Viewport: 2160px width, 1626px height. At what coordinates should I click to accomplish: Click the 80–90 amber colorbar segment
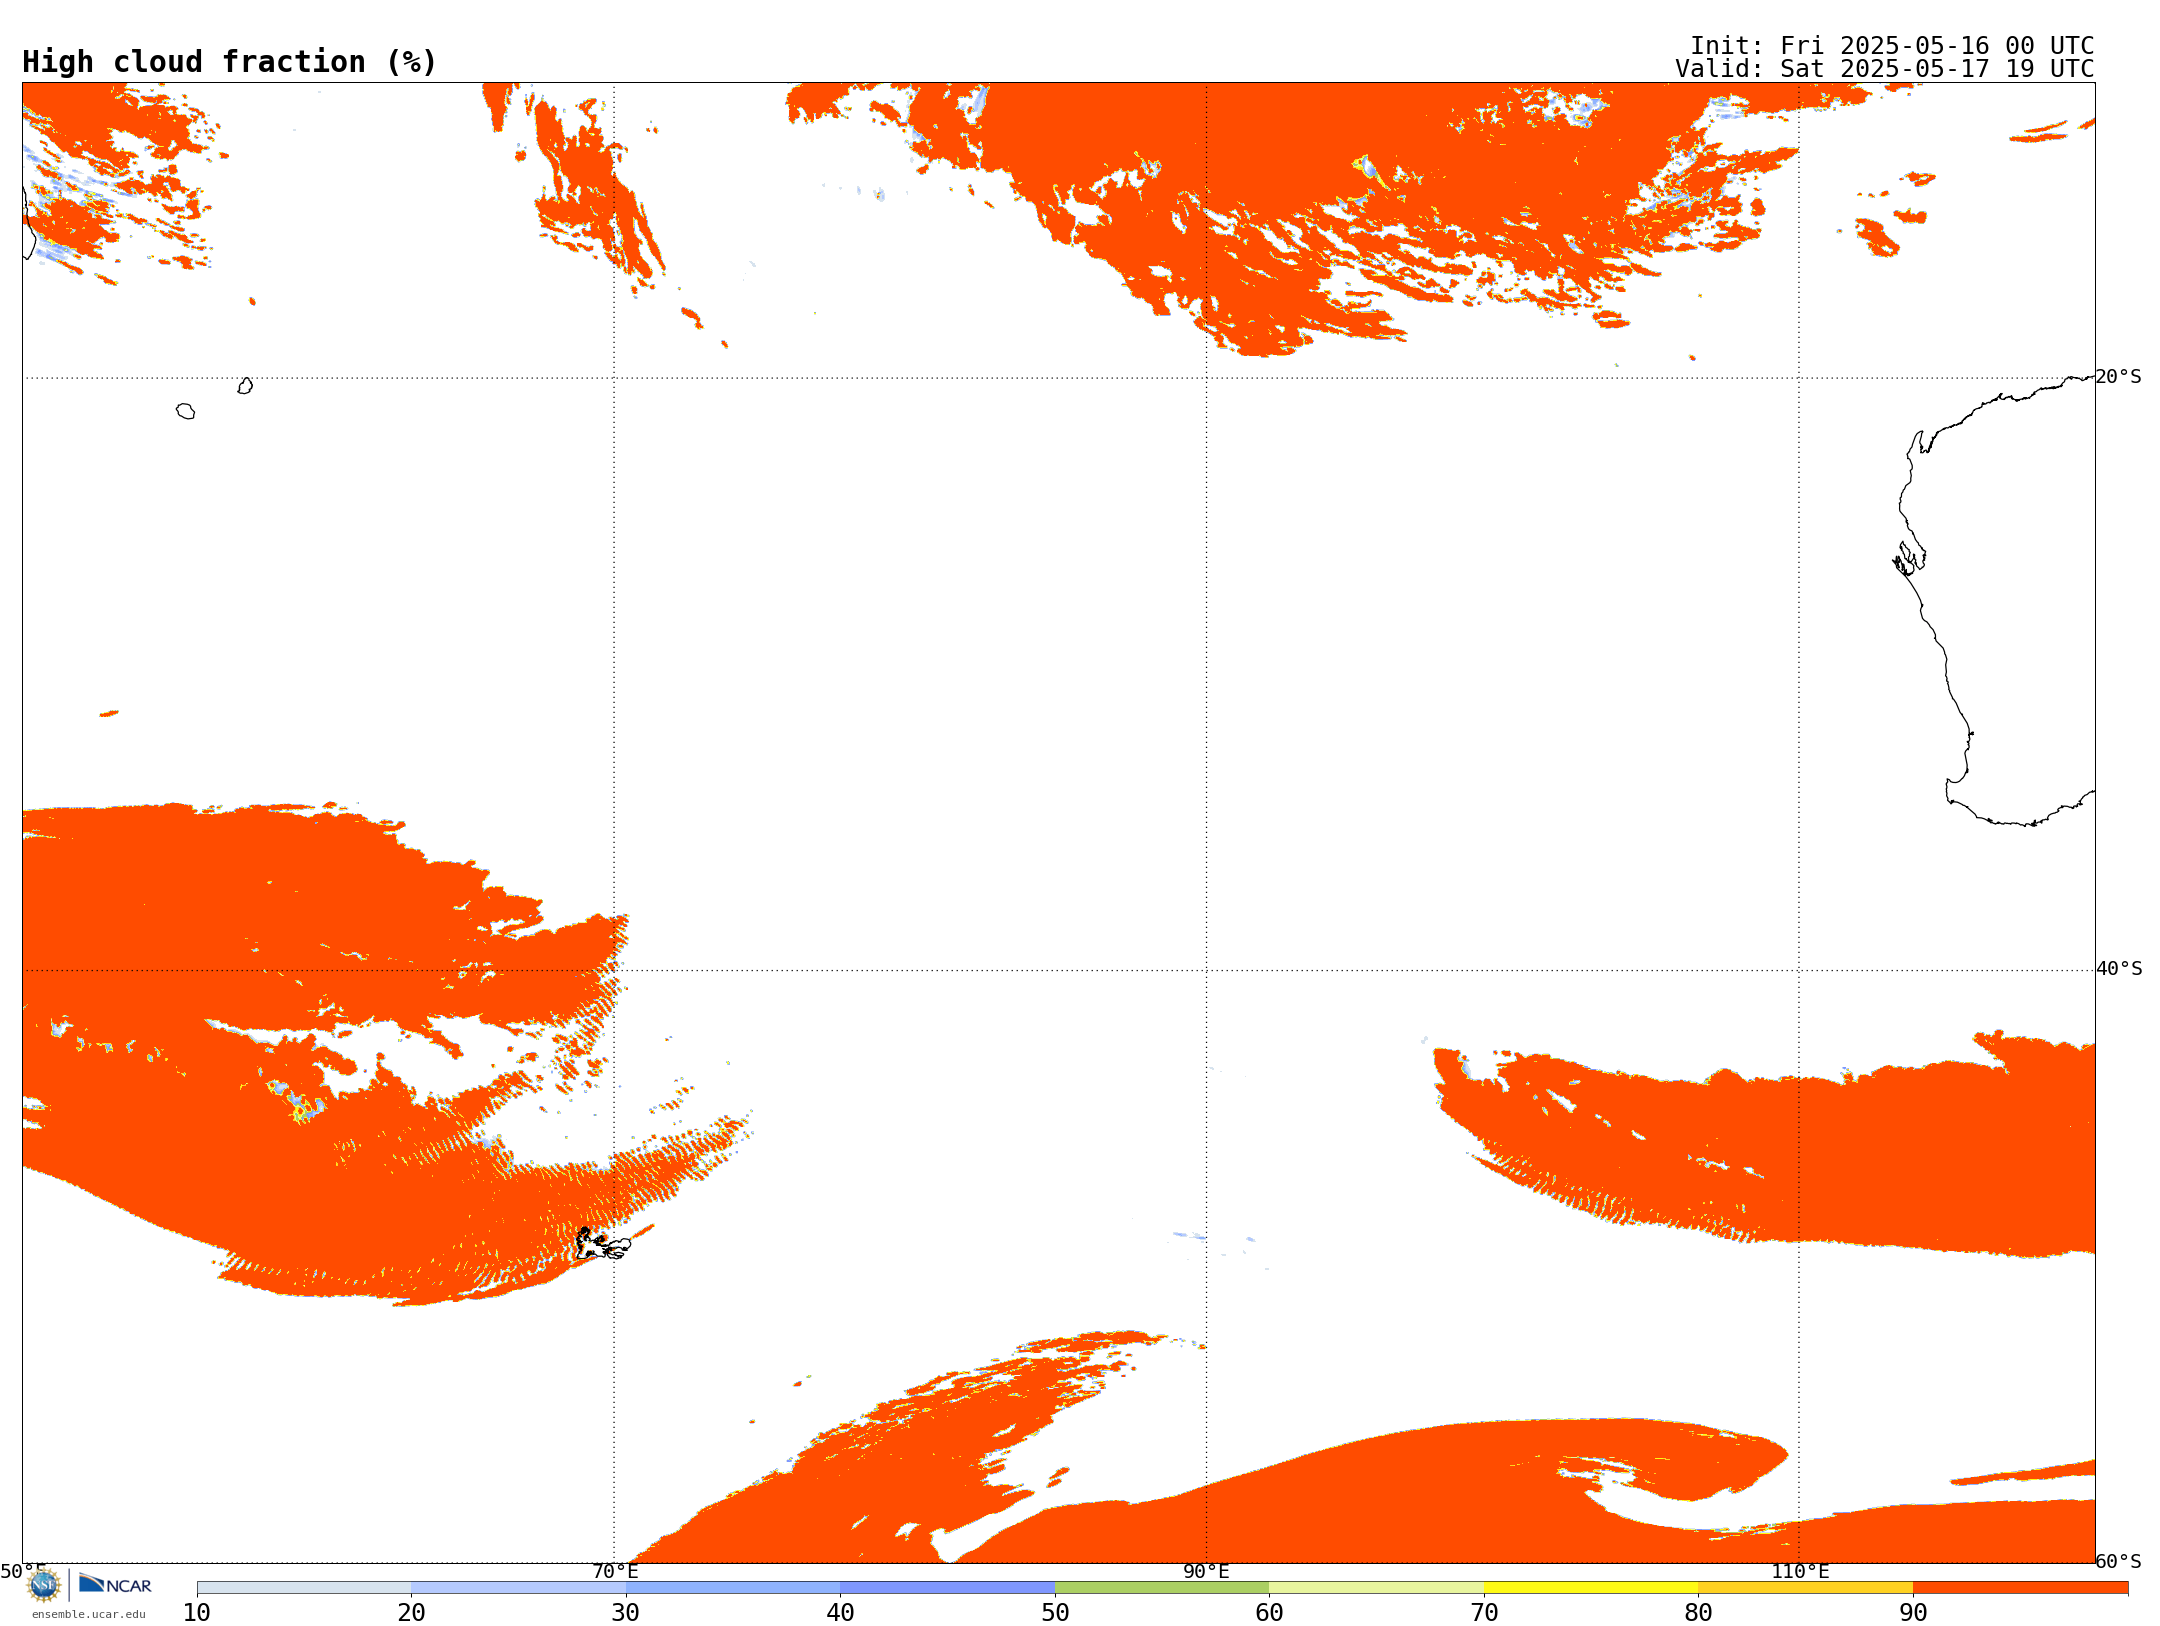tap(1805, 1588)
